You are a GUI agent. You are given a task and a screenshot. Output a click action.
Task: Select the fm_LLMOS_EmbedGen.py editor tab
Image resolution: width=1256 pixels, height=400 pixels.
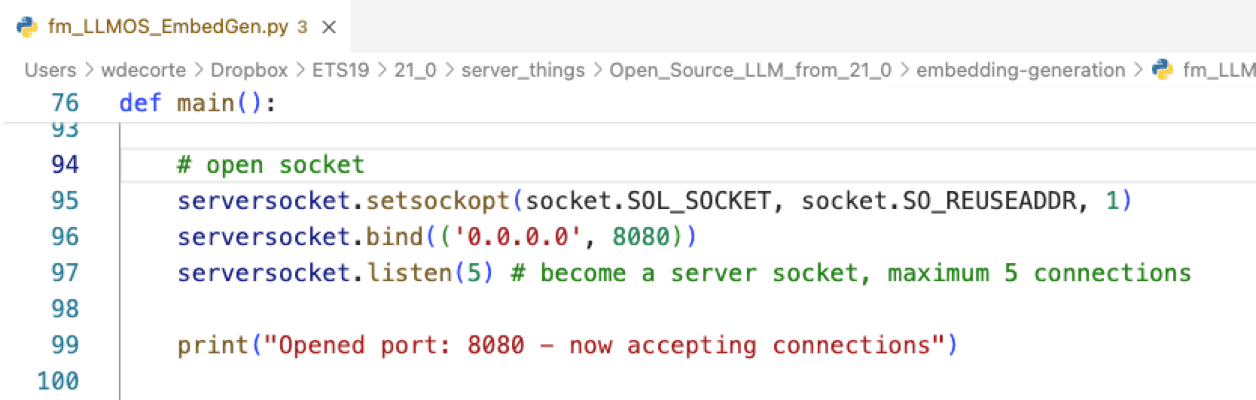coord(177,27)
